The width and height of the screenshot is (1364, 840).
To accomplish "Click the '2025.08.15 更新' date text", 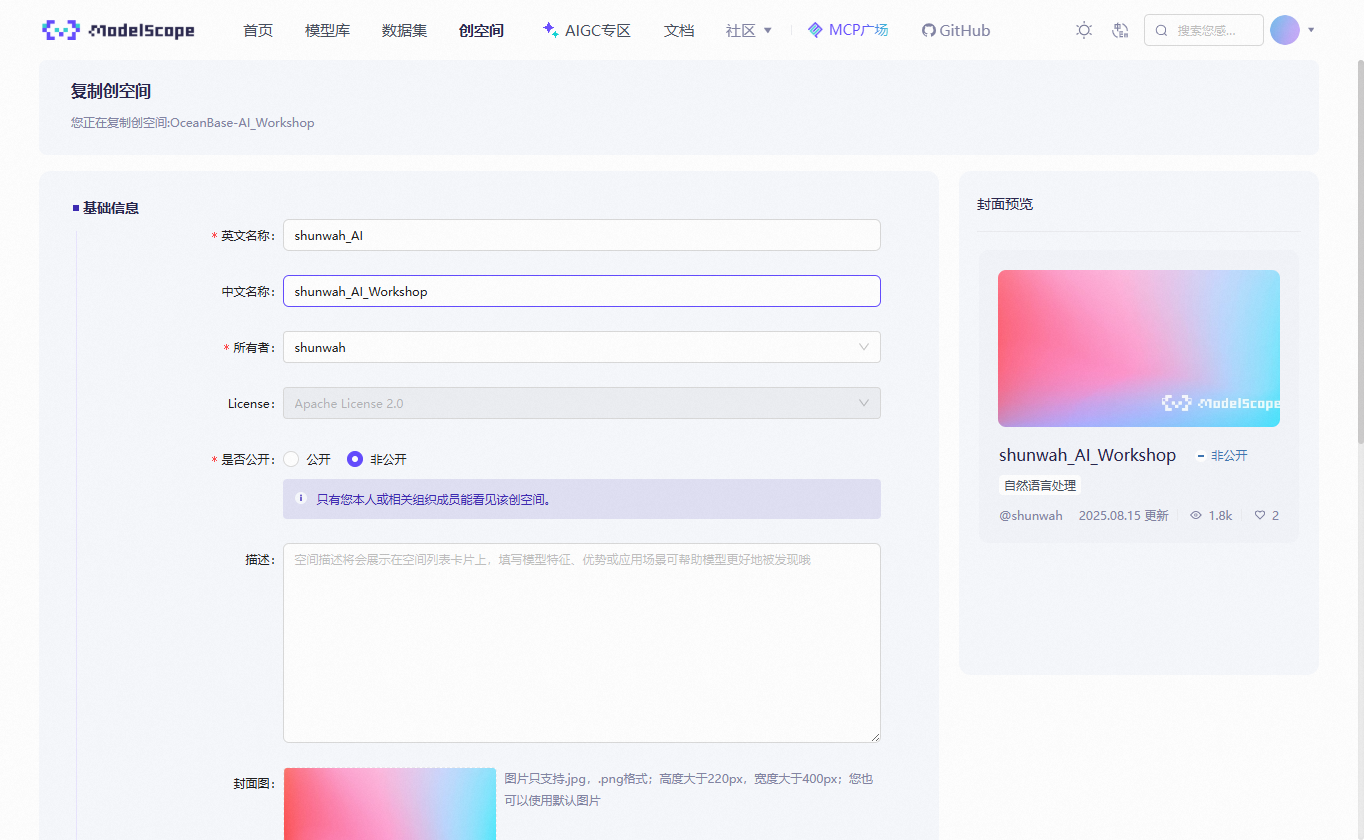I will pos(1123,516).
